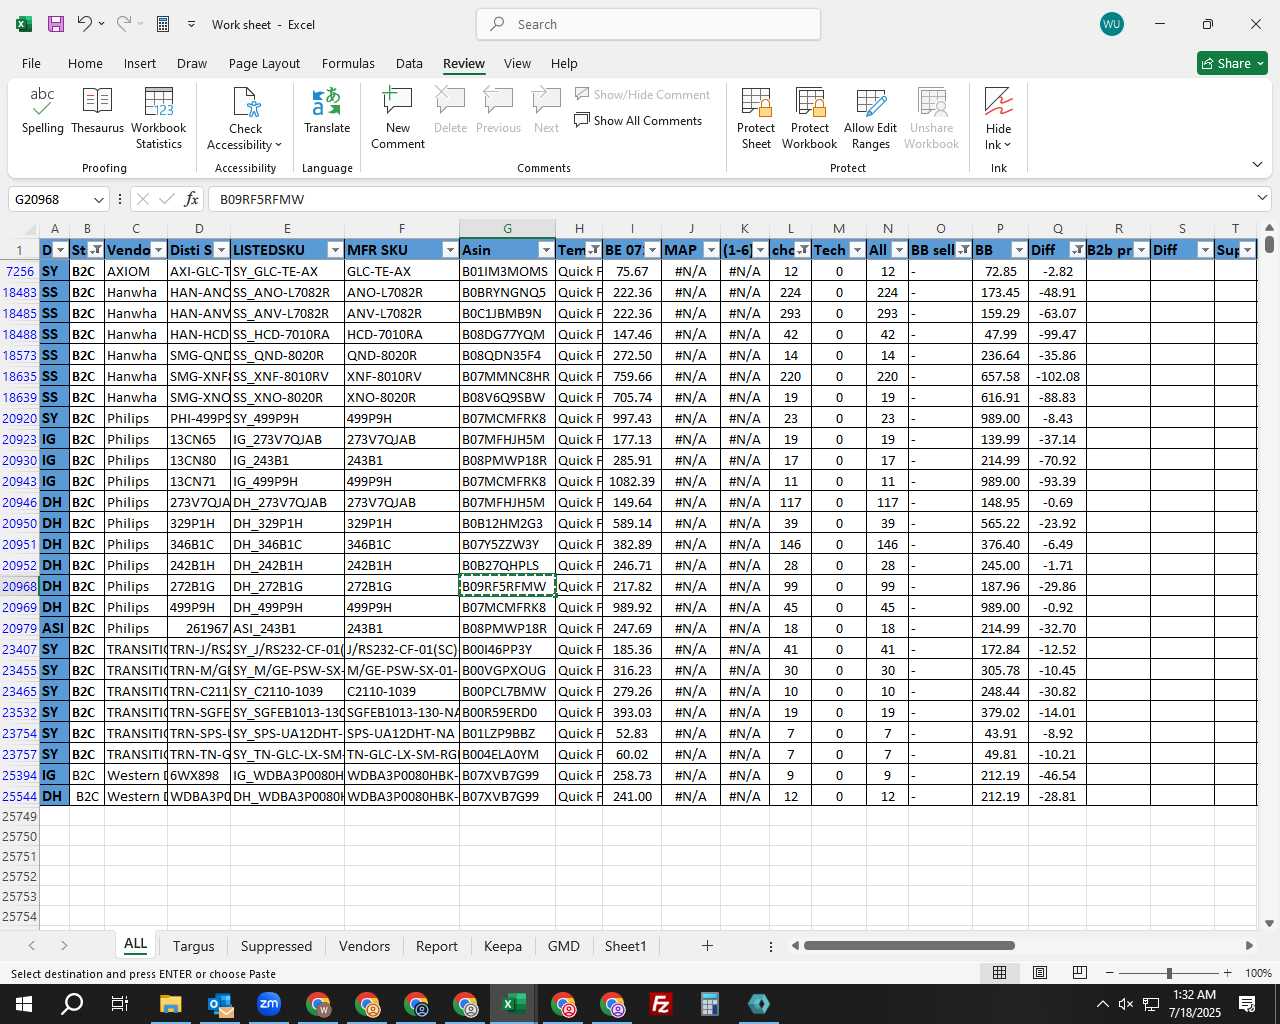Click the Check Accessibility icon

[x=246, y=102]
